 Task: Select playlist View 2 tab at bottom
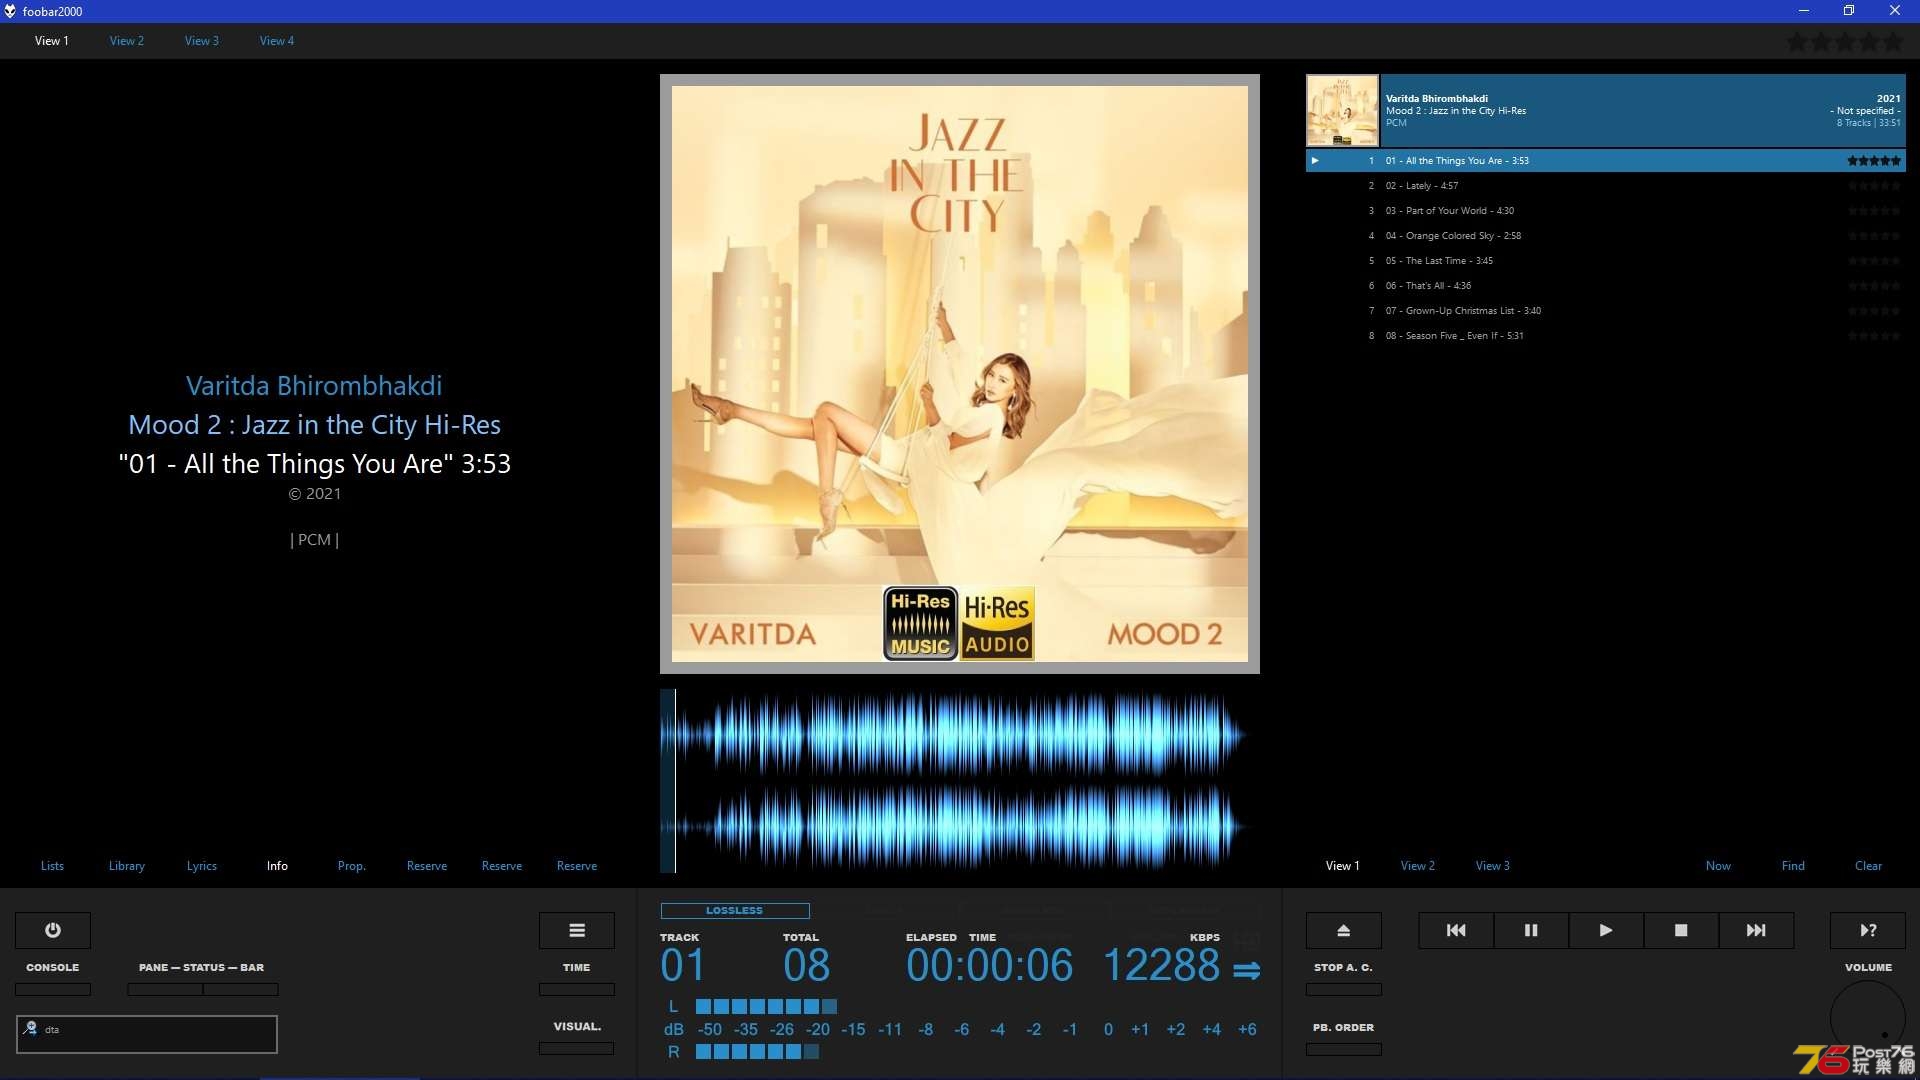1418,866
